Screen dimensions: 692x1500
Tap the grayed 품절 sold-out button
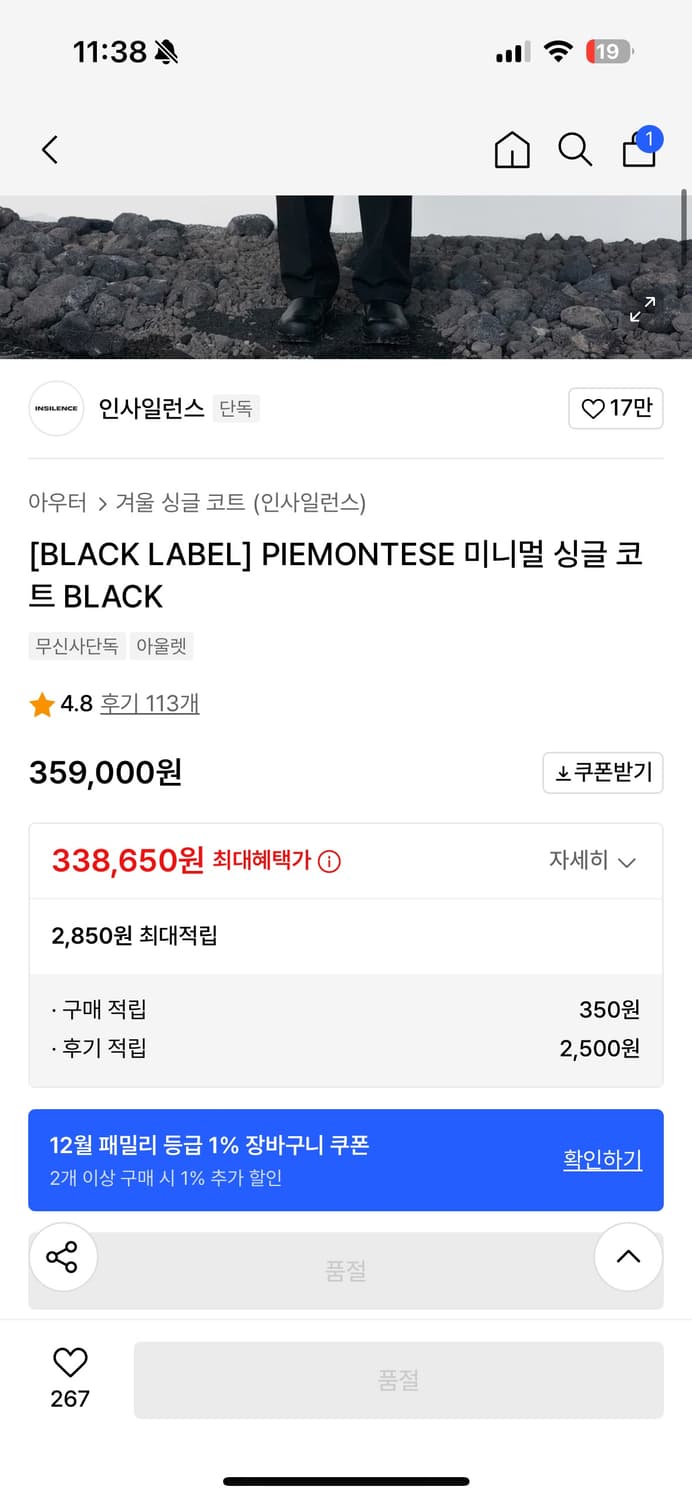(x=399, y=1380)
